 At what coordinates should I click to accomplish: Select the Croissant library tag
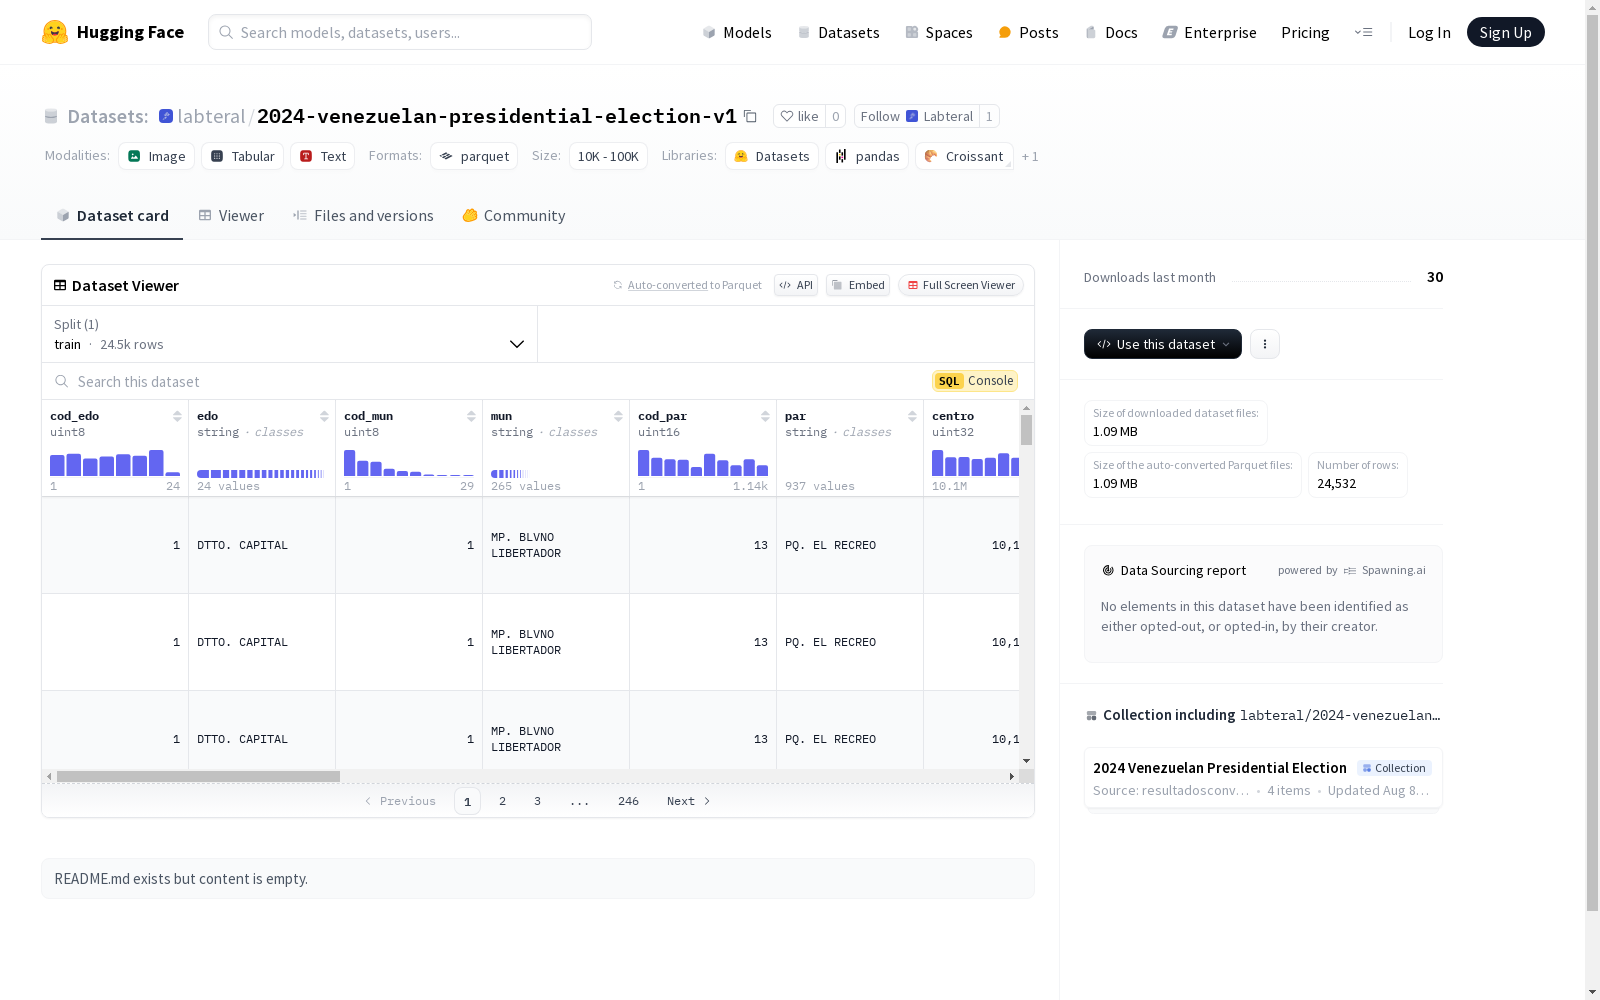[x=964, y=156]
